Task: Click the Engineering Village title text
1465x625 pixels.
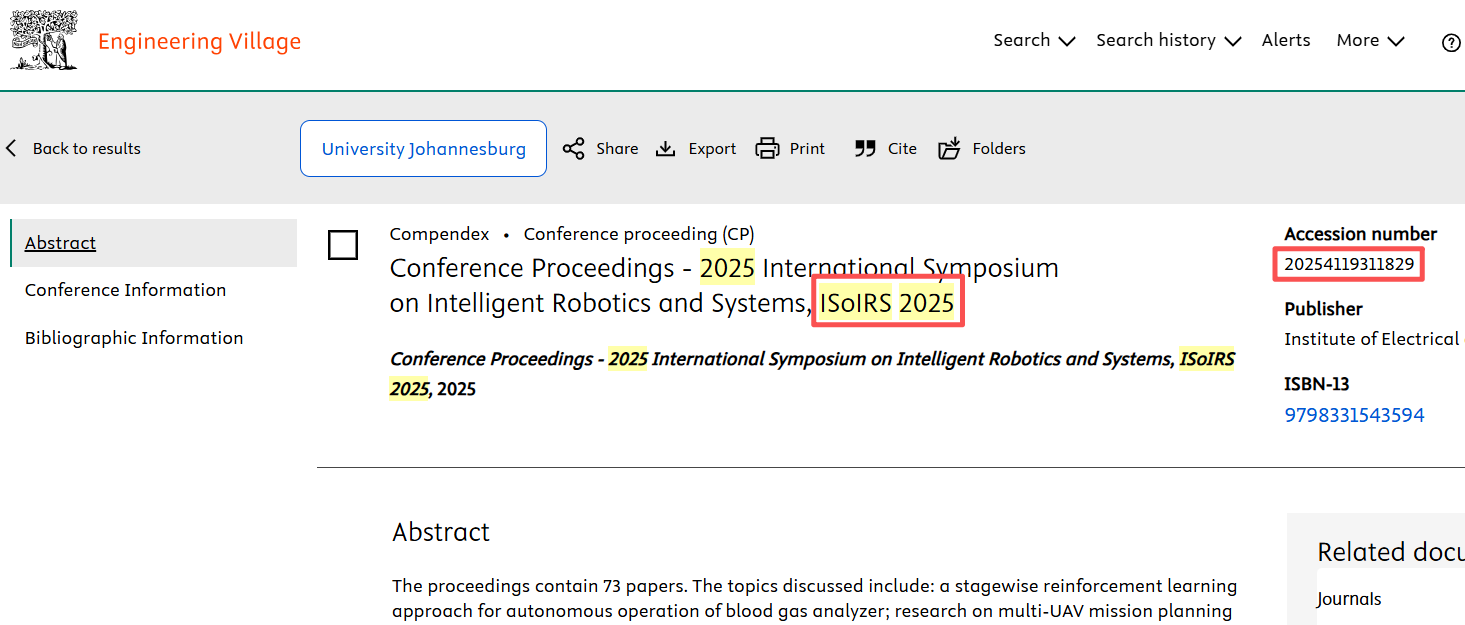Action: tap(199, 42)
